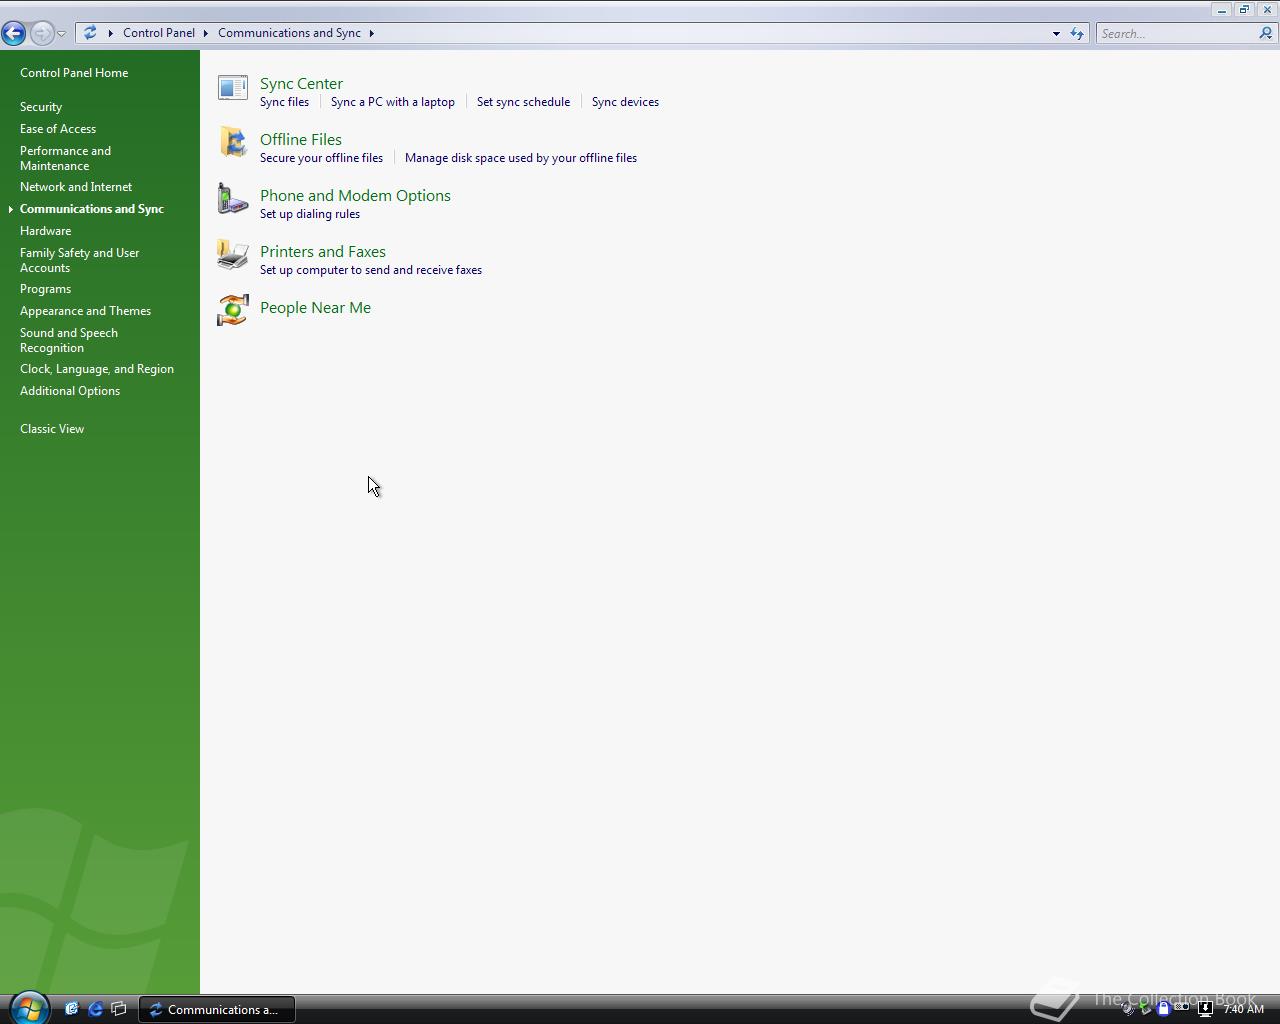
Task: Open Sound and Speech Recognition
Action: tap(69, 340)
